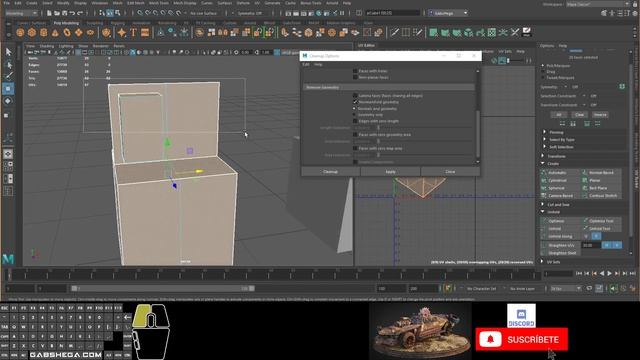640x360 pixels.
Task: Enable Lamina faces checkbox
Action: pos(355,96)
